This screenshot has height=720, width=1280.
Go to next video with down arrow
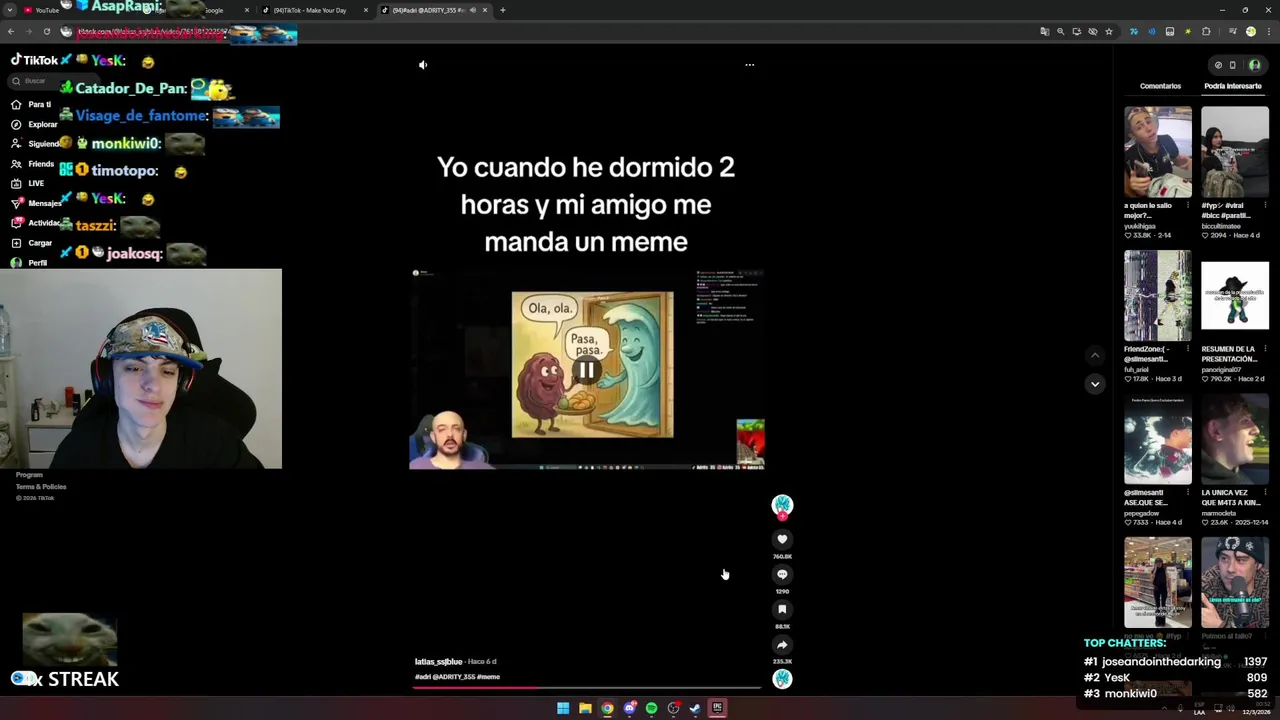(x=1095, y=384)
